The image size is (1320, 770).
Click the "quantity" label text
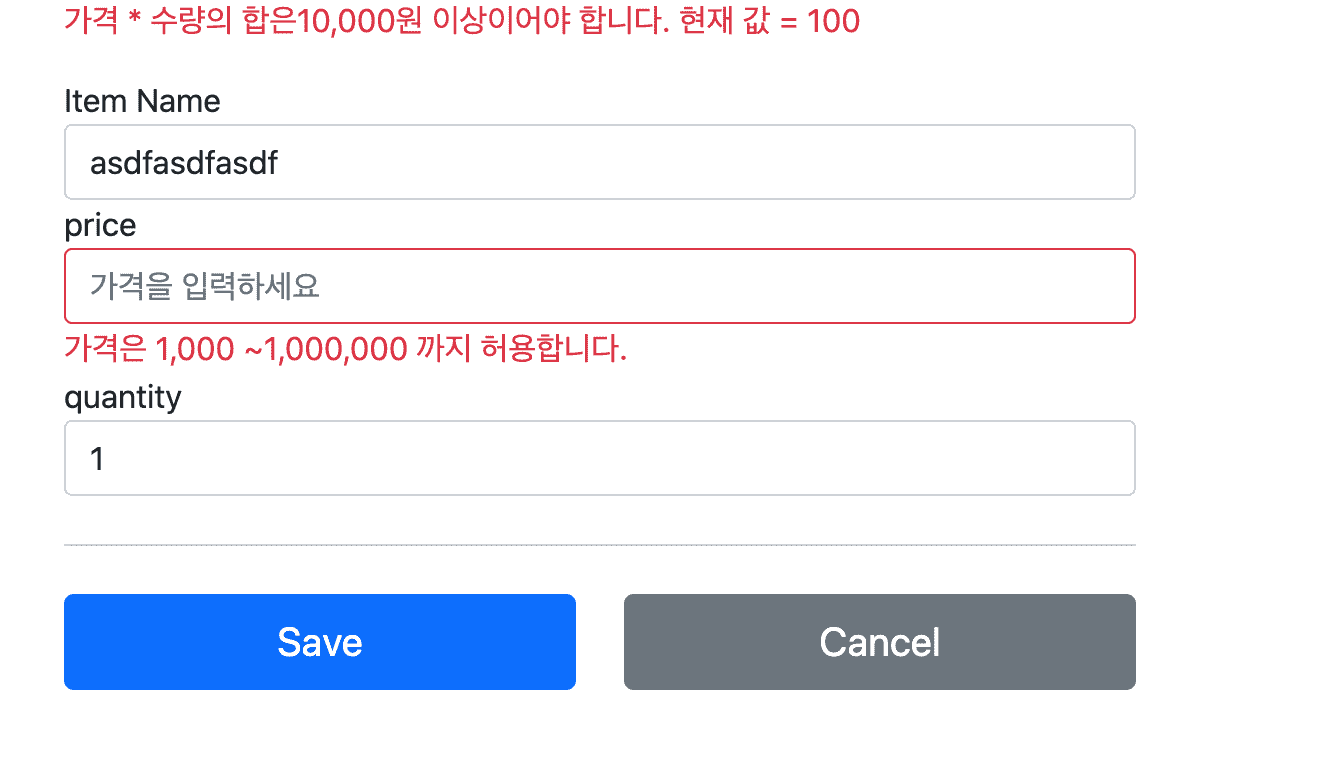tap(123, 398)
